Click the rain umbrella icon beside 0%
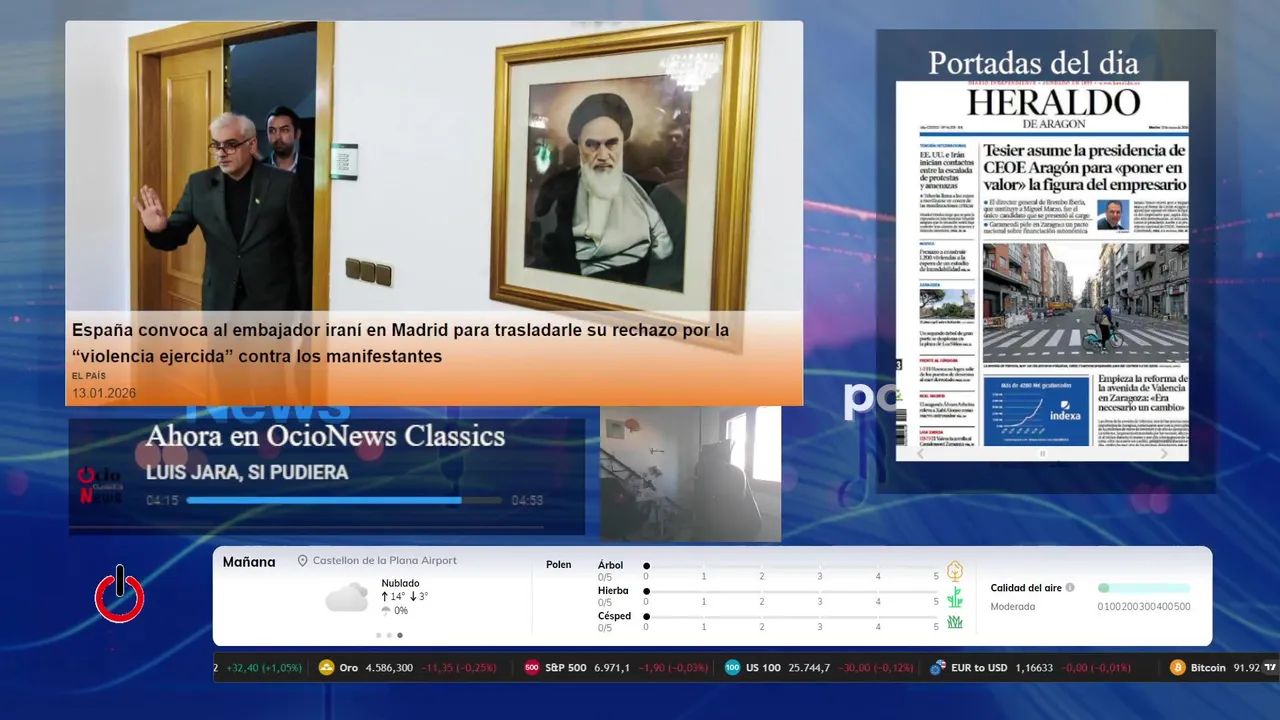This screenshot has width=1280, height=720. tap(386, 610)
